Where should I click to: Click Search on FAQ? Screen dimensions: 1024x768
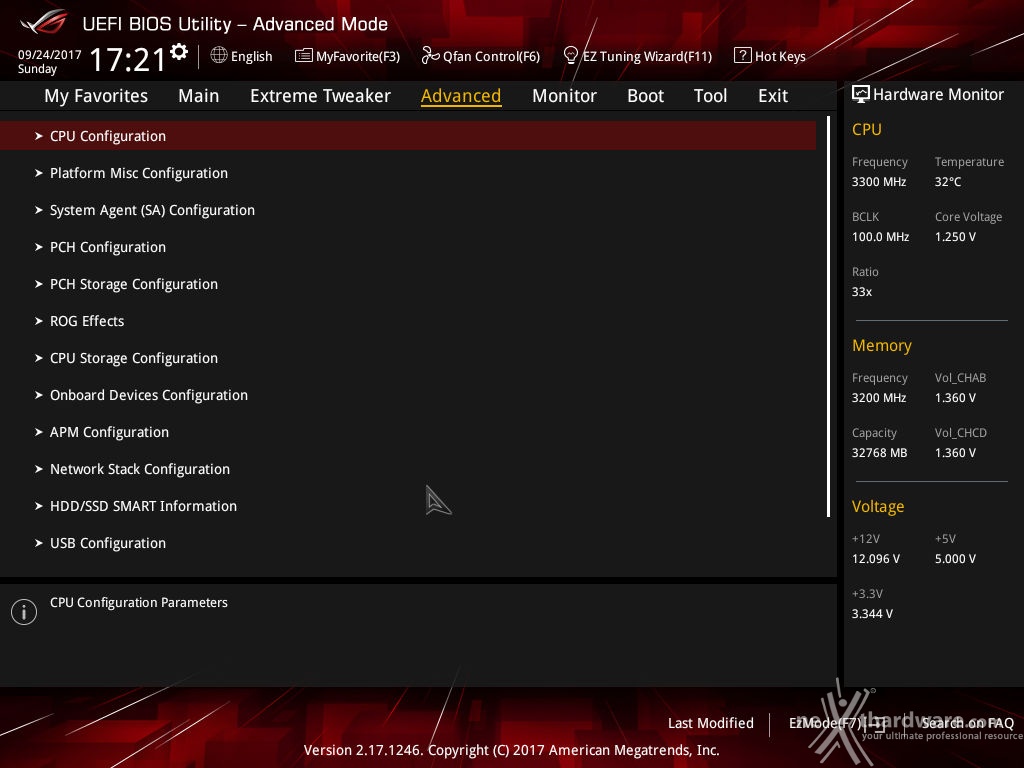click(967, 723)
